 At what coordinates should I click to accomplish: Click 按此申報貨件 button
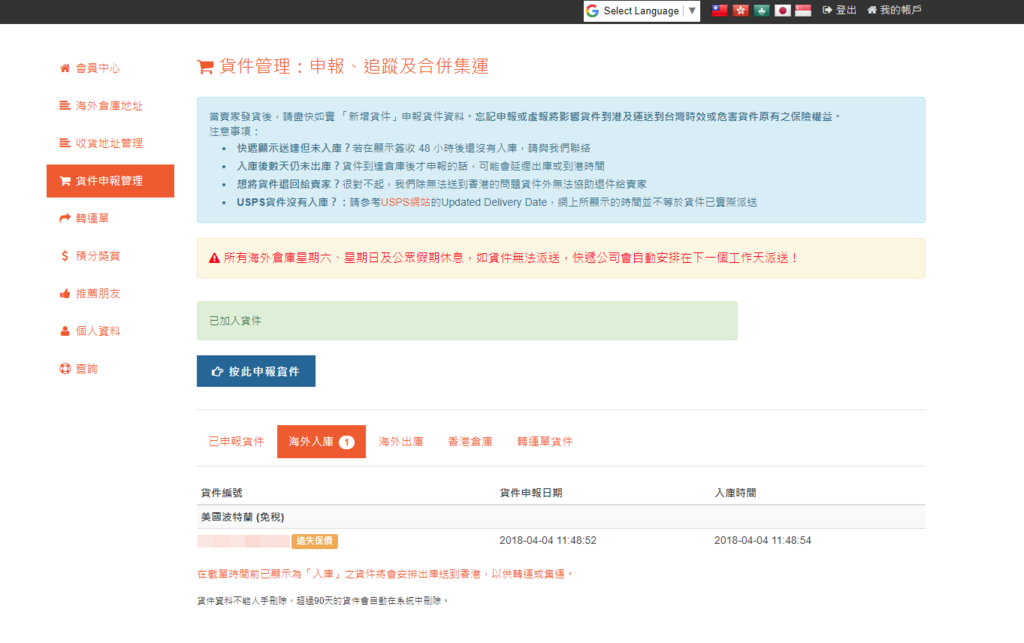coord(256,371)
